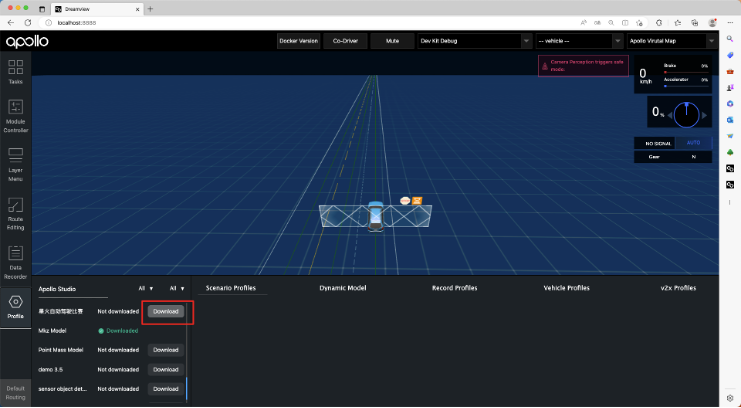Click the Gear N indicator

tap(673, 156)
